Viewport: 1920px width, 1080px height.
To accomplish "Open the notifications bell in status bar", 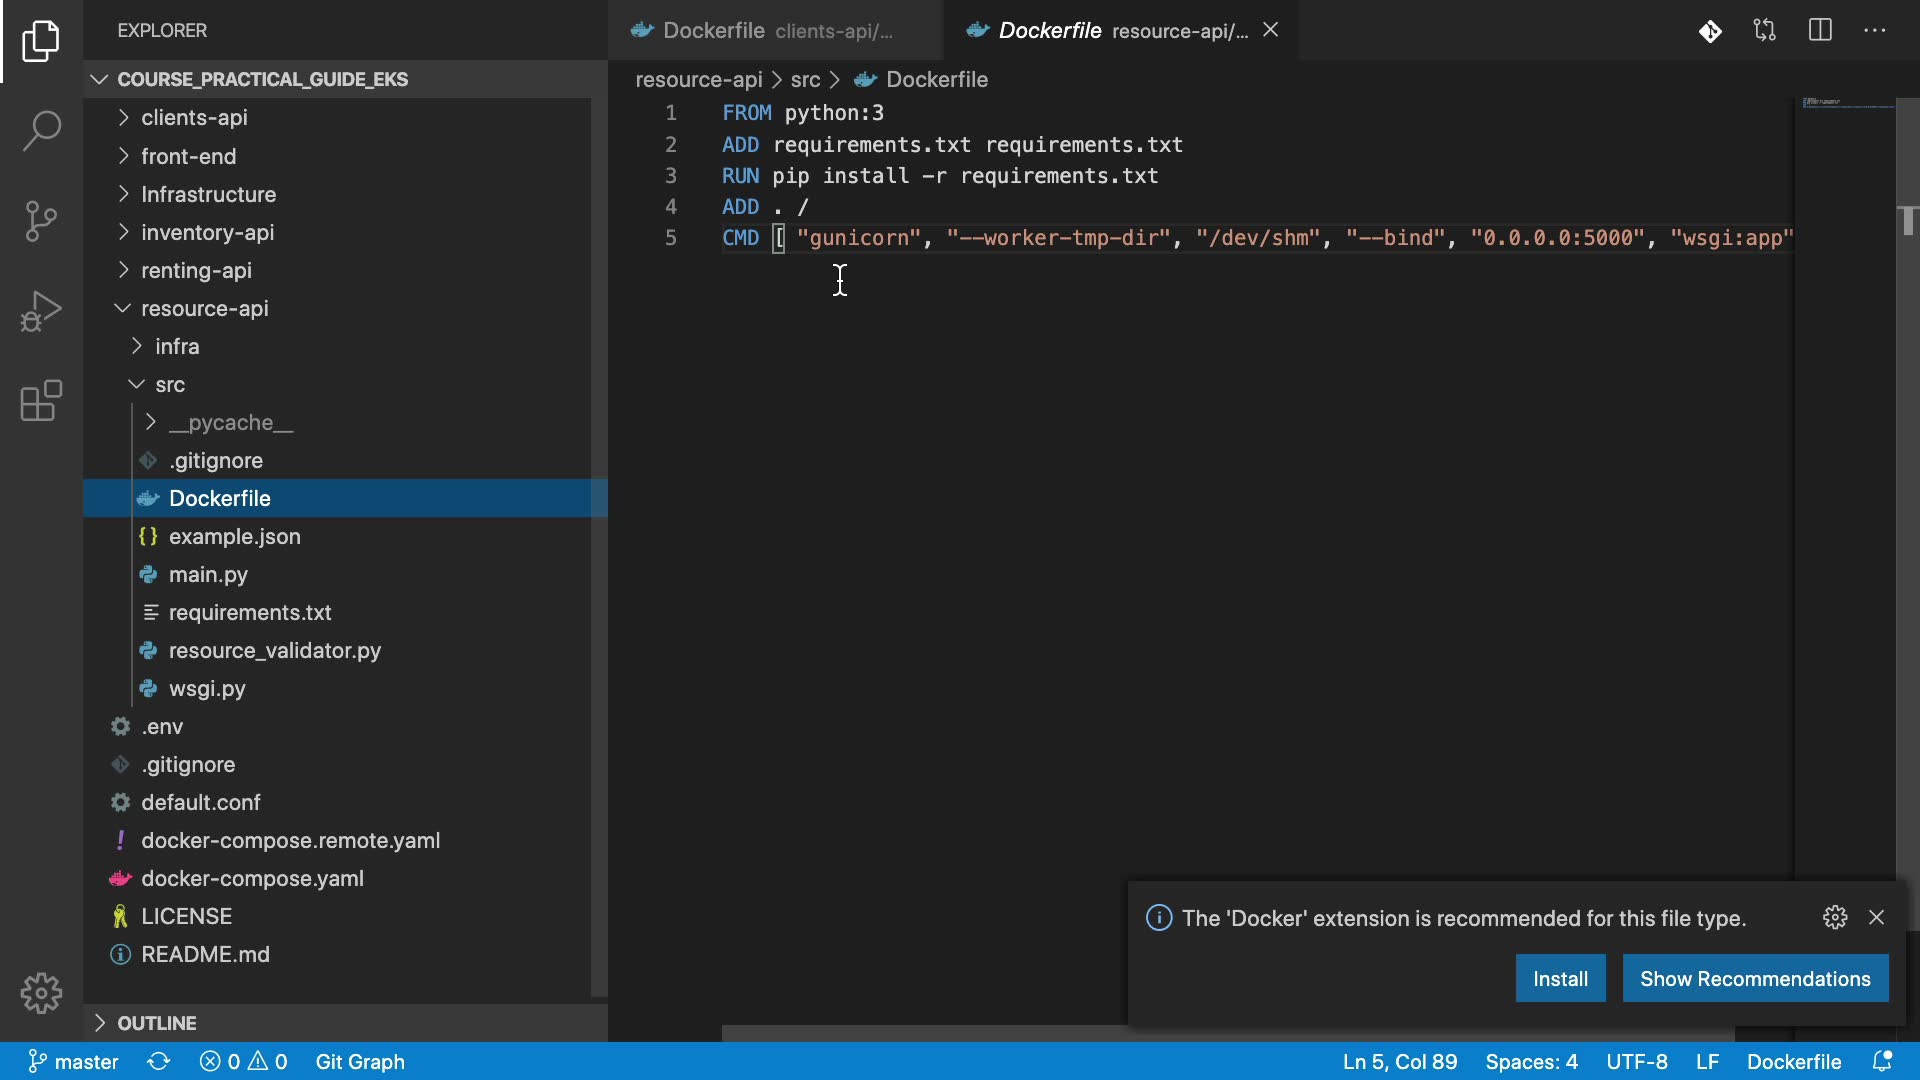I will coord(1882,1061).
